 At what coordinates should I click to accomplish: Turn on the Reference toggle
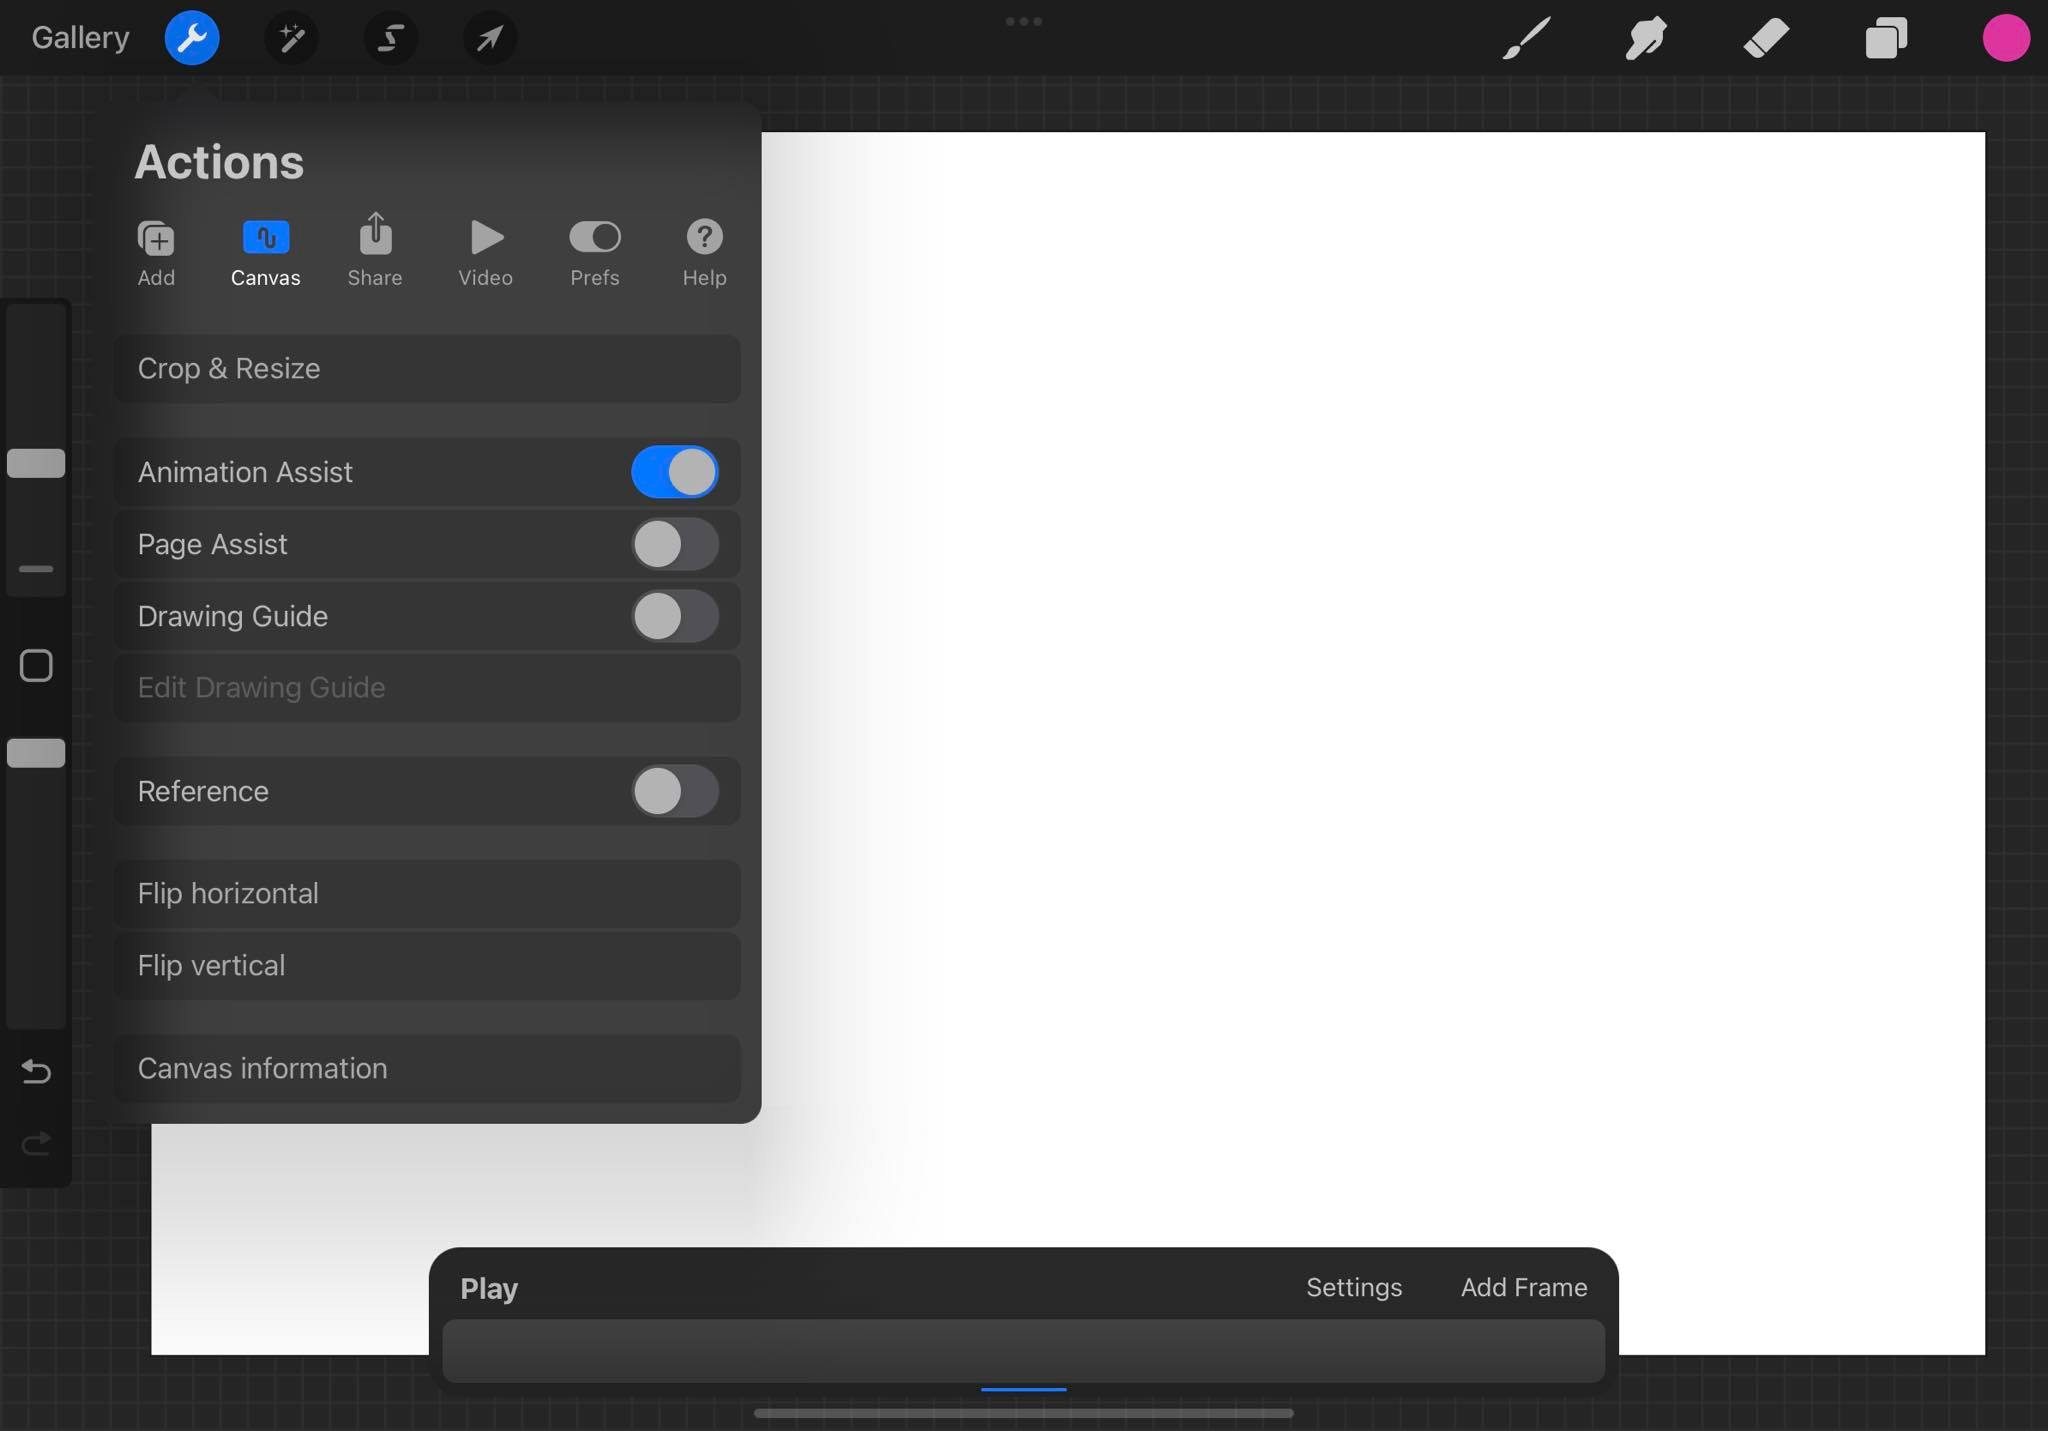click(x=675, y=791)
